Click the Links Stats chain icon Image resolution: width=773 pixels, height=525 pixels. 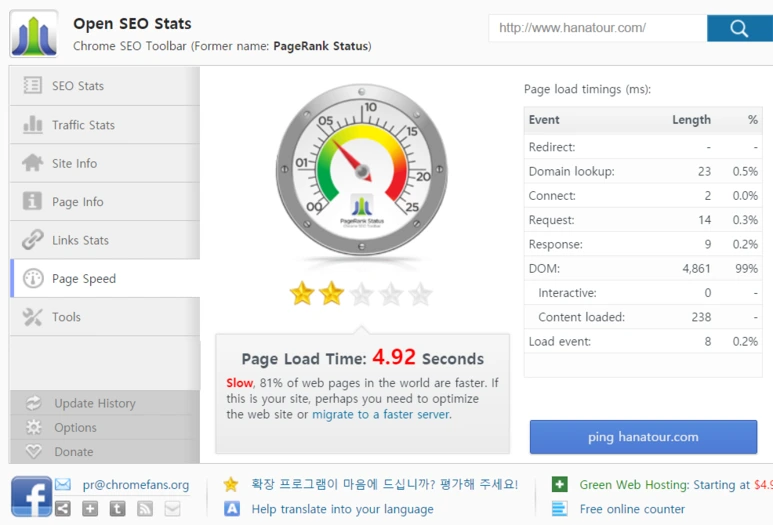point(33,240)
